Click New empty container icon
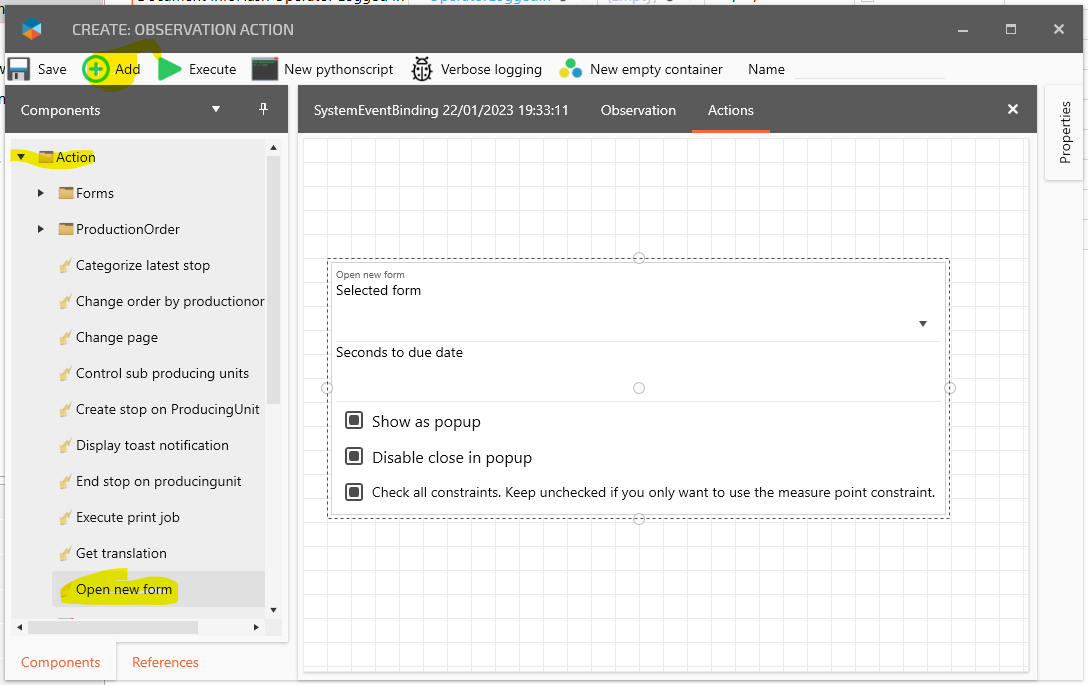1088x685 pixels. click(x=571, y=69)
